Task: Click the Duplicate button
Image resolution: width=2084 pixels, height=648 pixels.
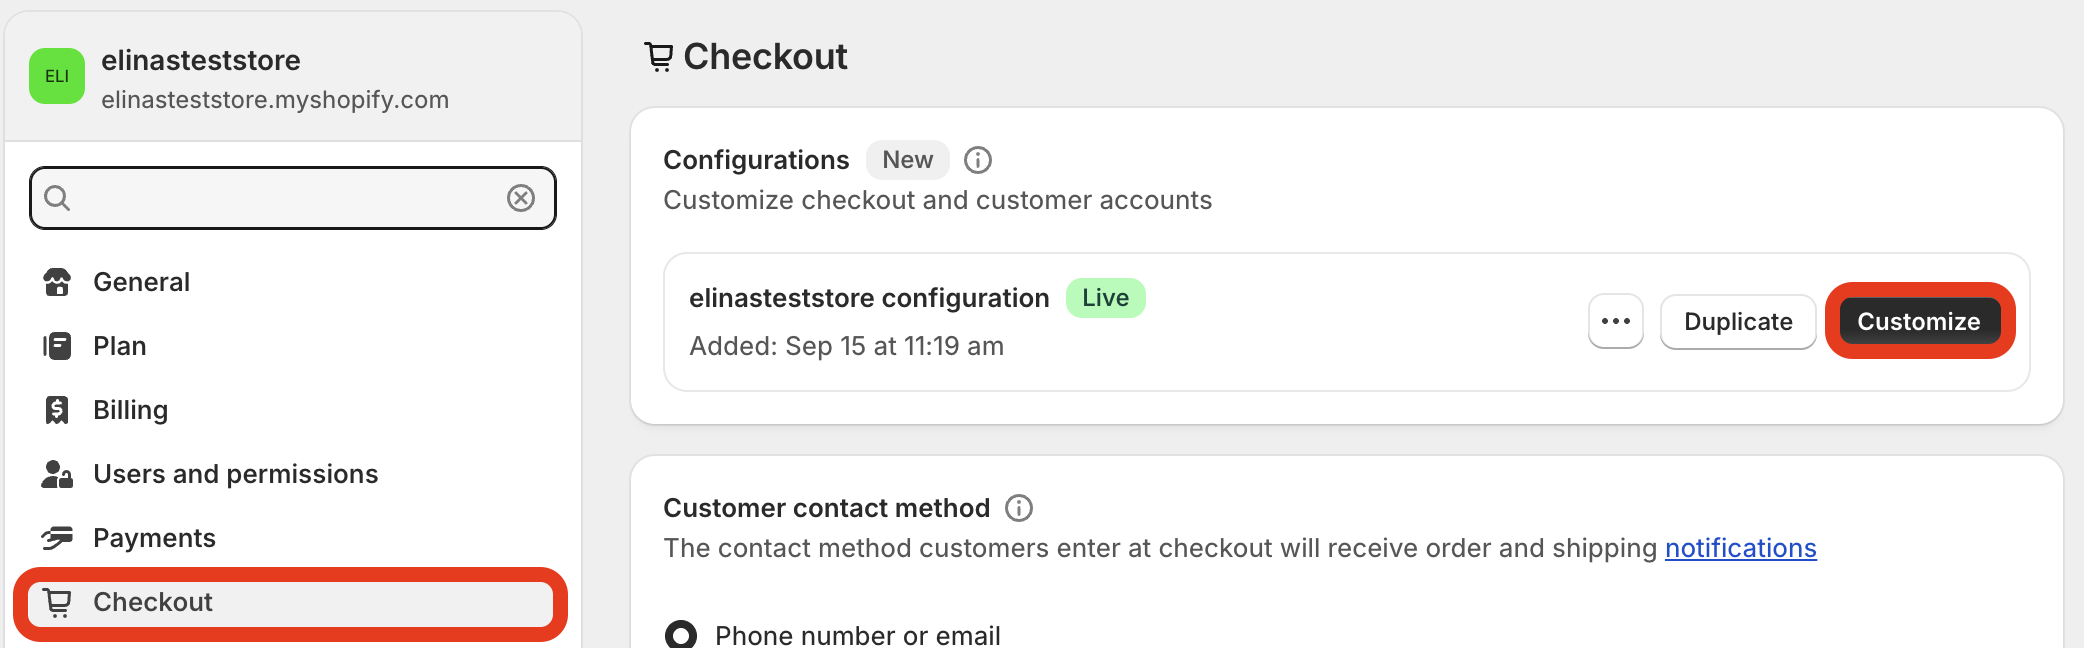Action: pyautogui.click(x=1737, y=322)
